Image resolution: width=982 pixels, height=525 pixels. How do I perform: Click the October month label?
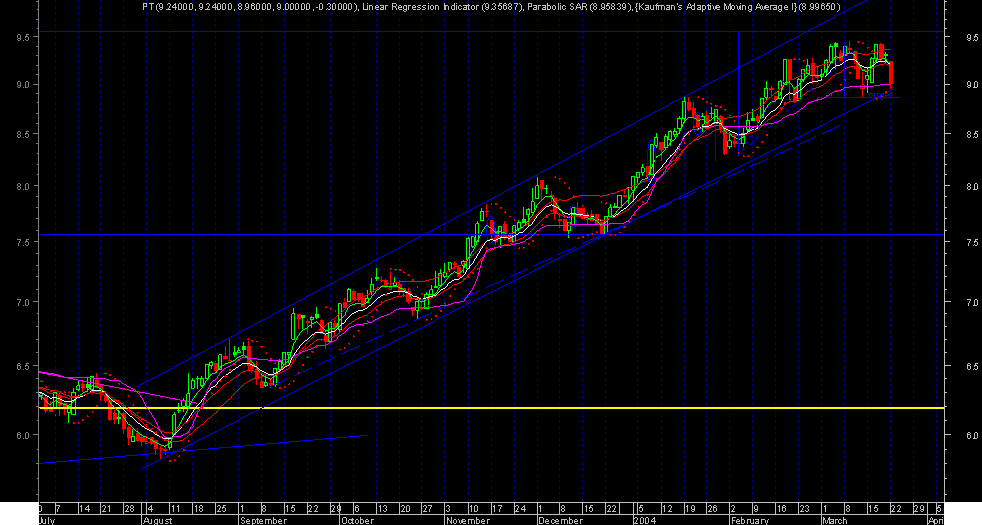click(358, 520)
